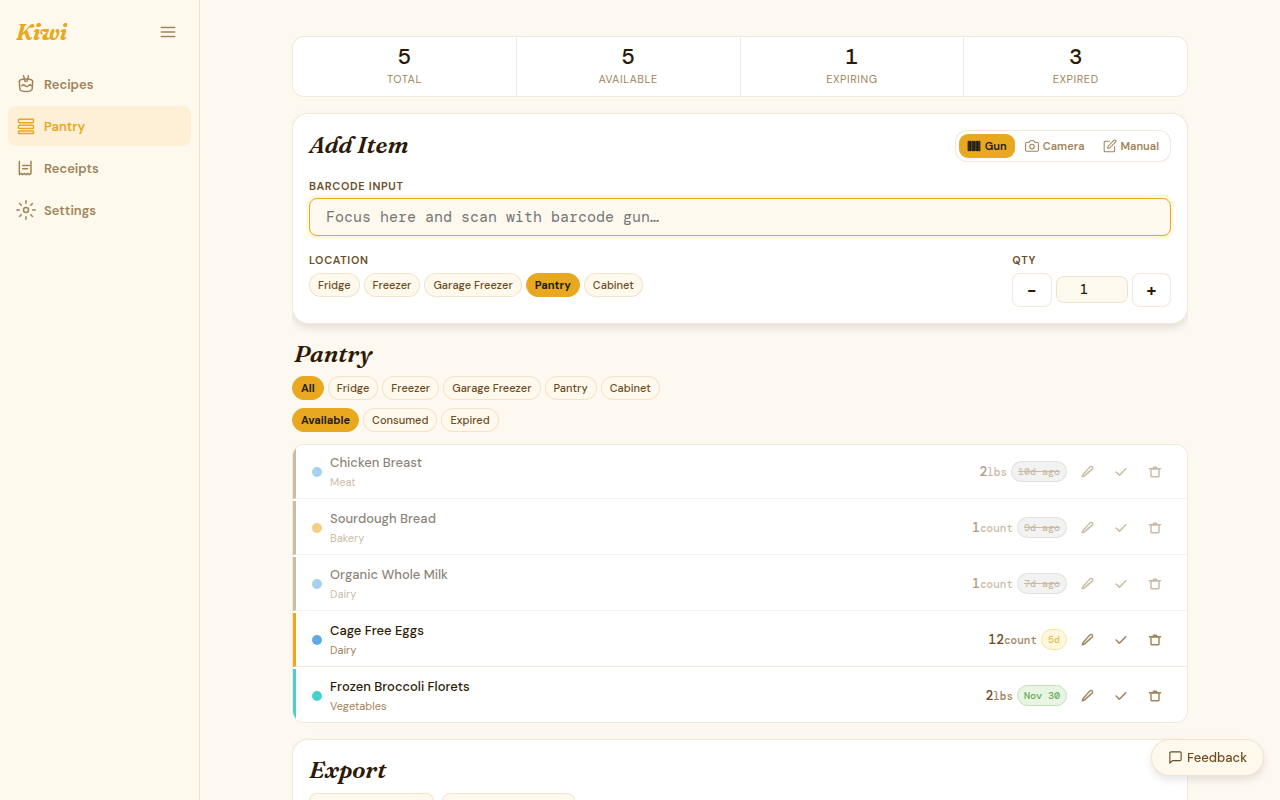This screenshot has width=1280, height=800.
Task: Open Recipes in the sidebar
Action: pos(68,84)
